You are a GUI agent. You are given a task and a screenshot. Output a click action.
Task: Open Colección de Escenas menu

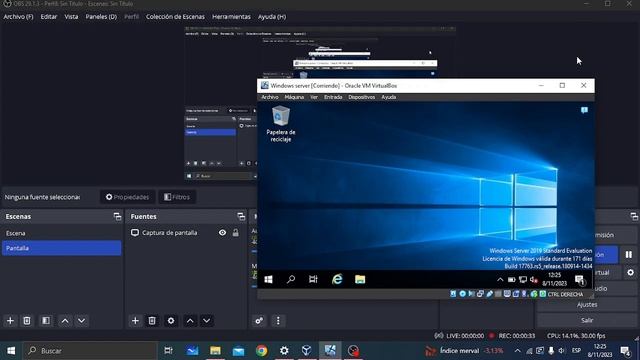(175, 17)
